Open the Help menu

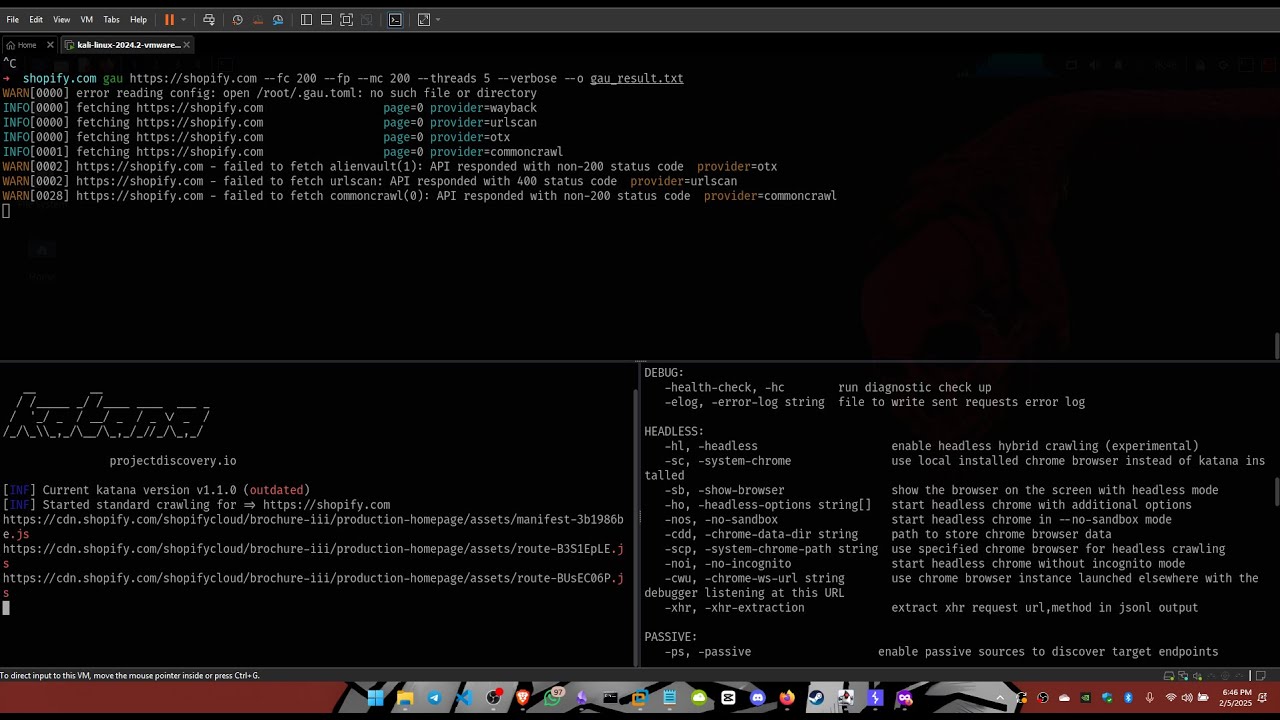click(138, 19)
